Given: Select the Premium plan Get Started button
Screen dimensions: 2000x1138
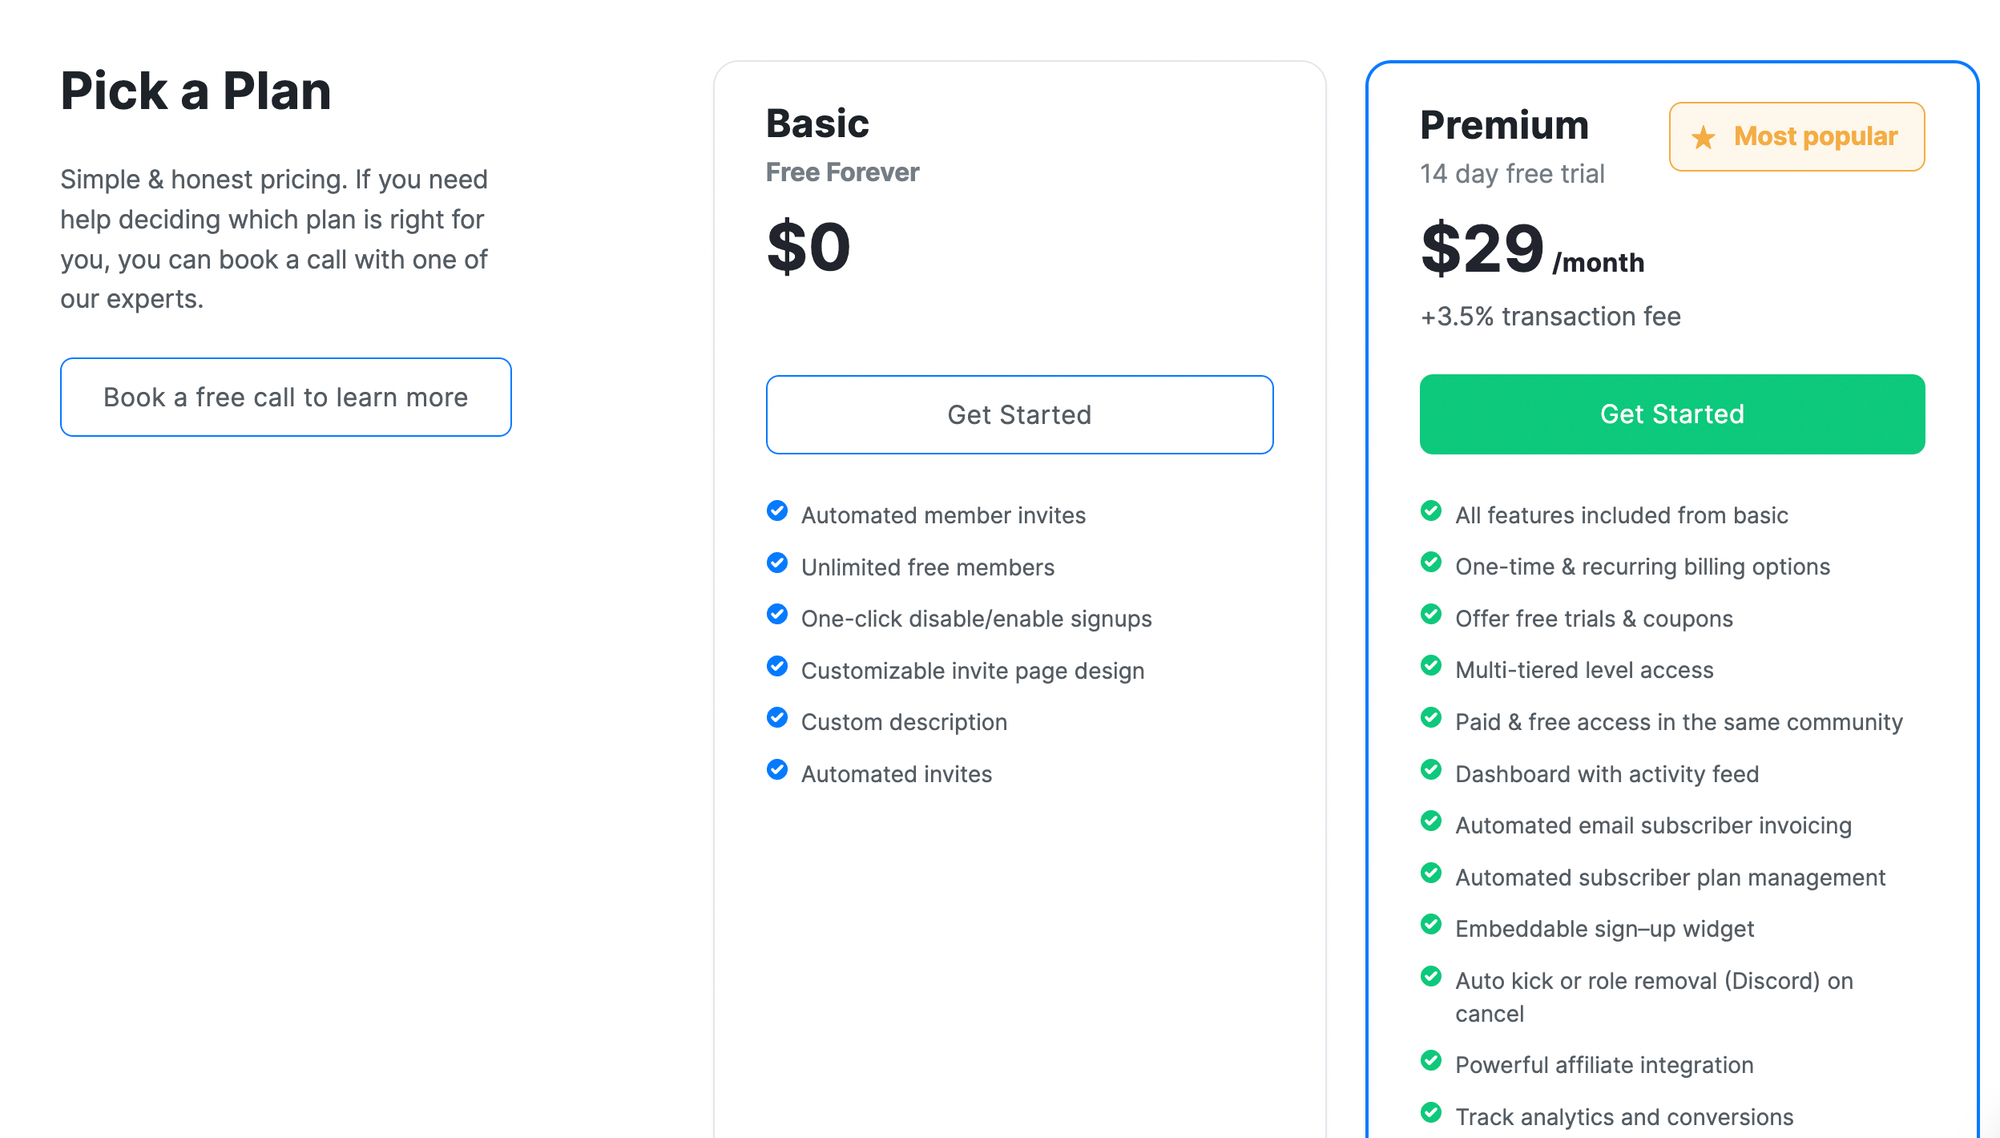Looking at the screenshot, I should [1671, 413].
